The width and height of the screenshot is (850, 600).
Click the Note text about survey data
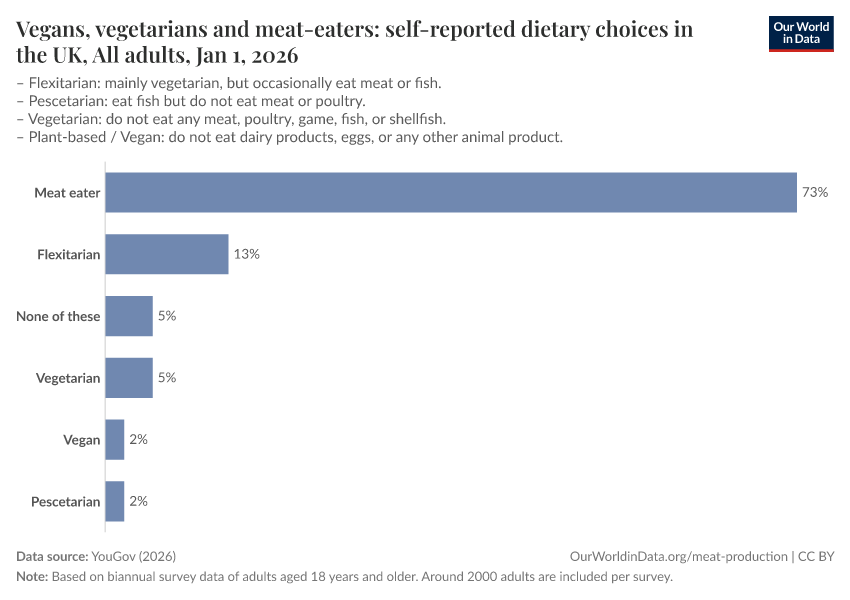[345, 577]
